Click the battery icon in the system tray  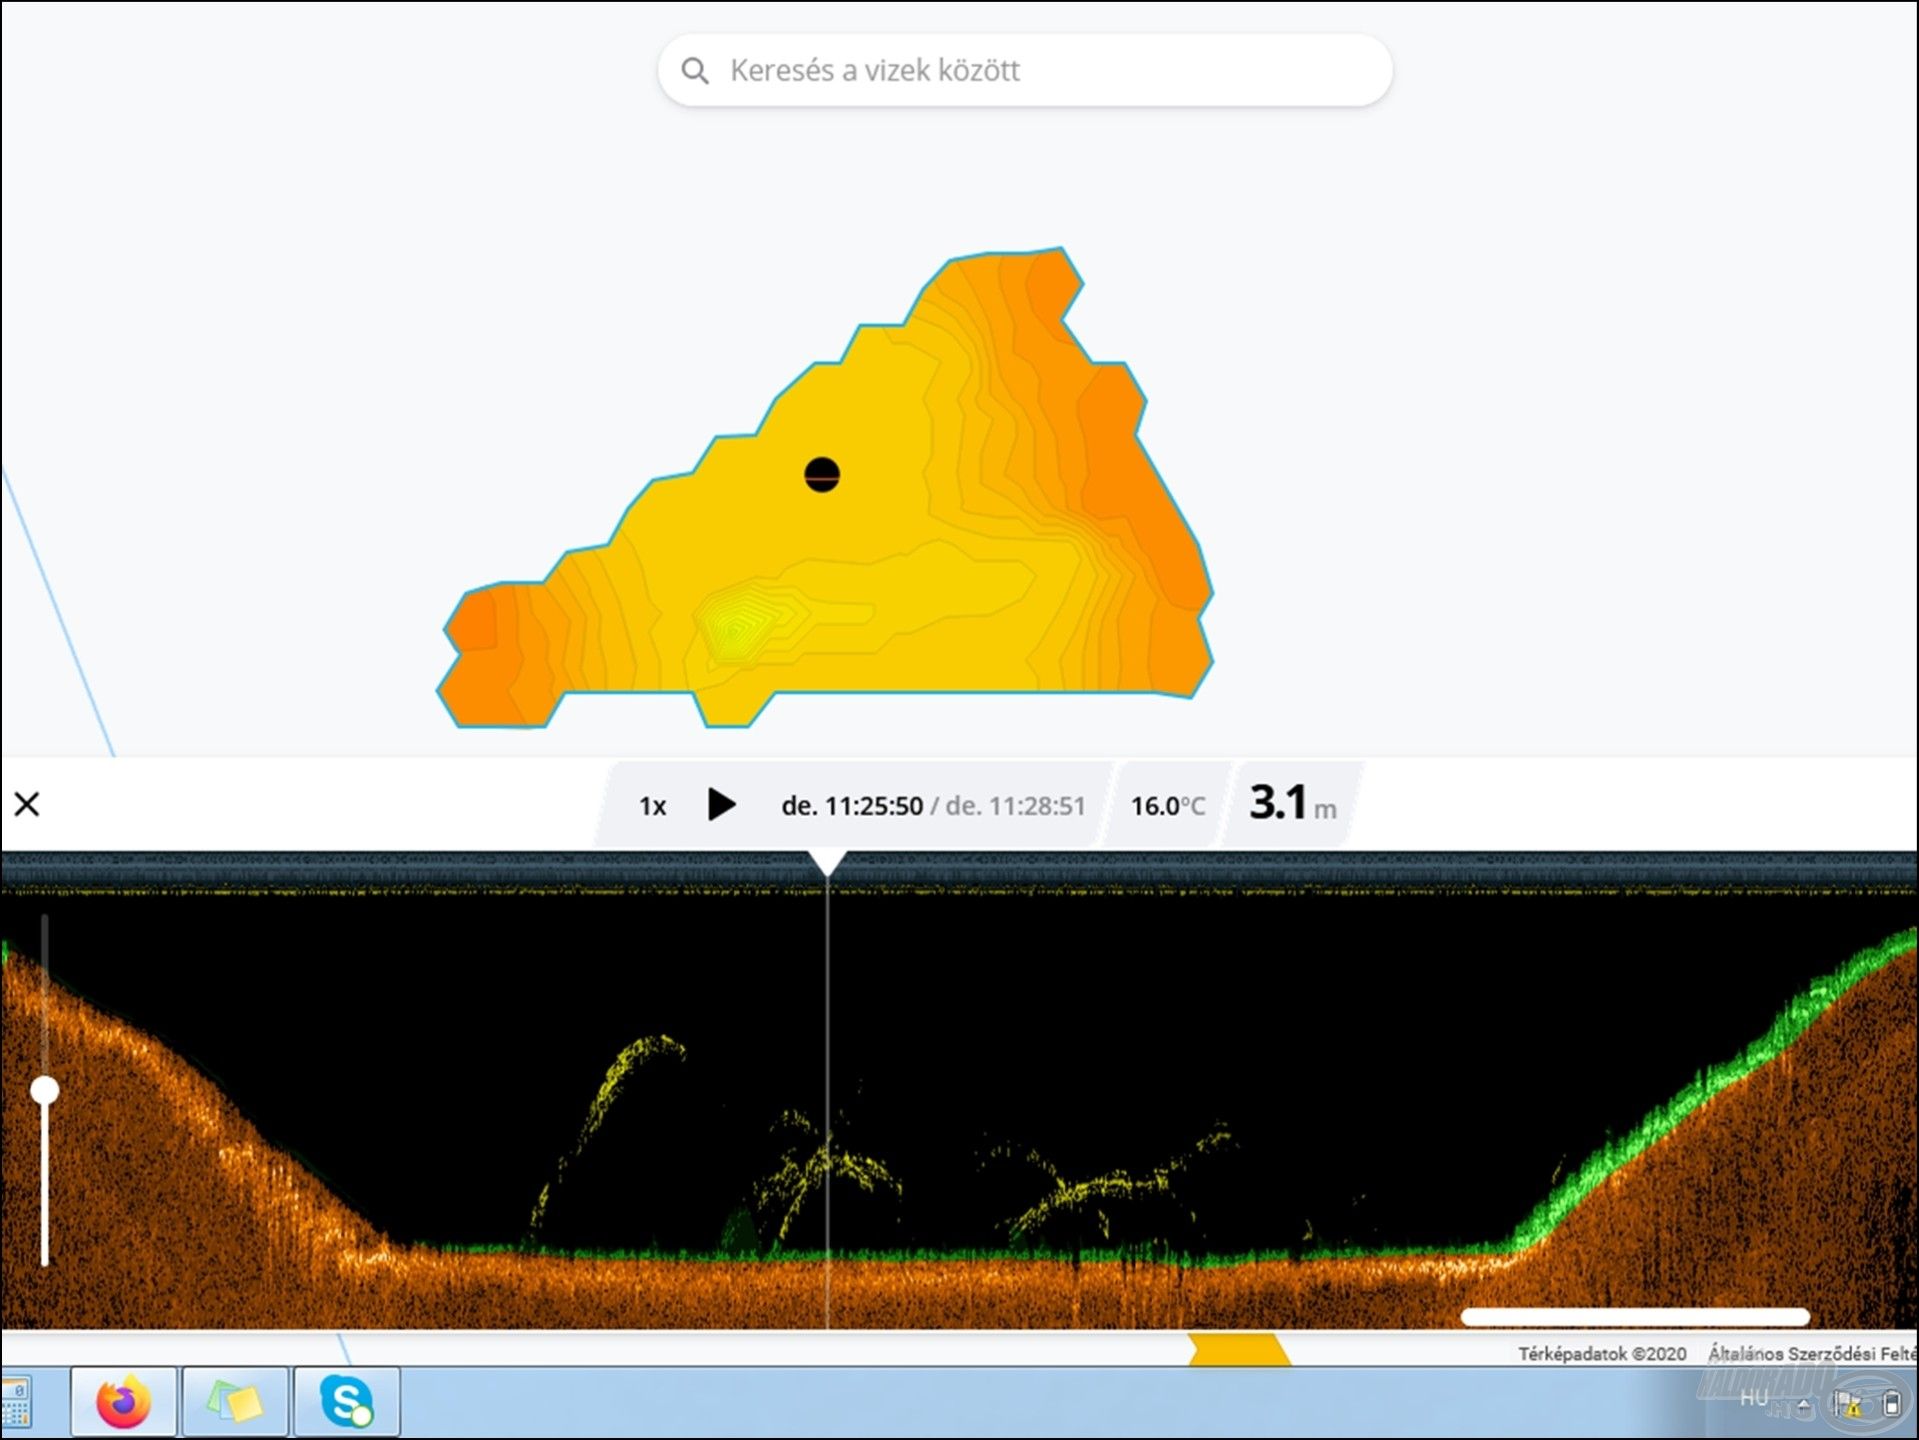click(1892, 1403)
